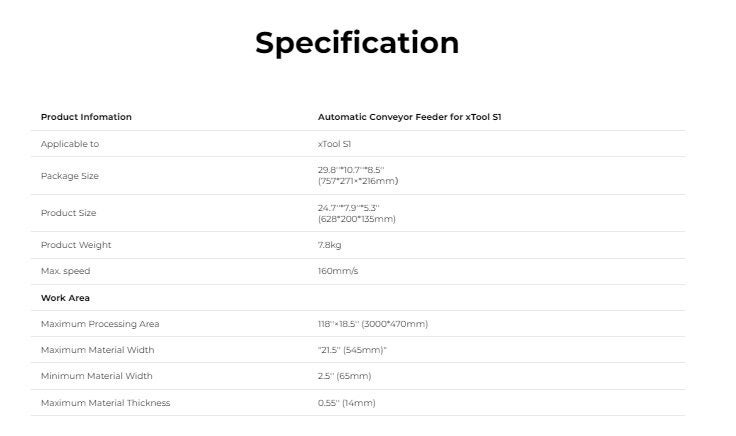Click the Applicable to row label
This screenshot has width=736, height=436.
70,144
